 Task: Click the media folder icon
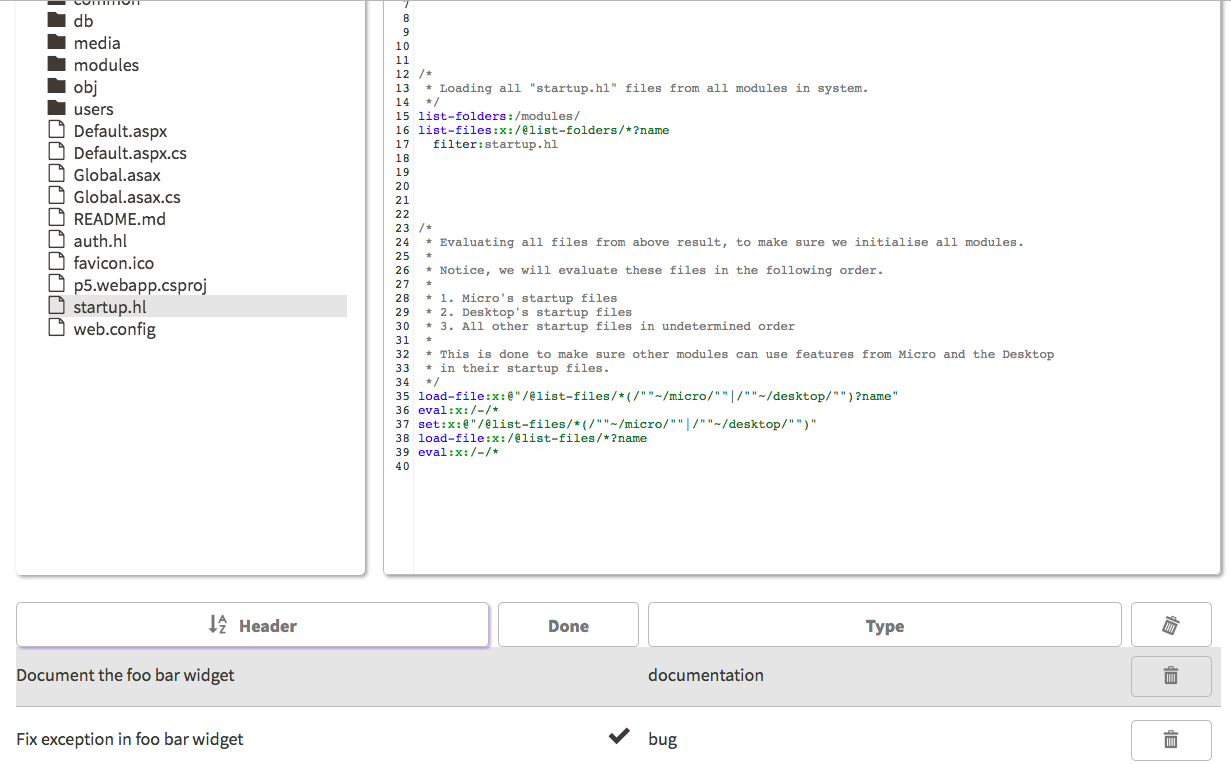(x=56, y=43)
